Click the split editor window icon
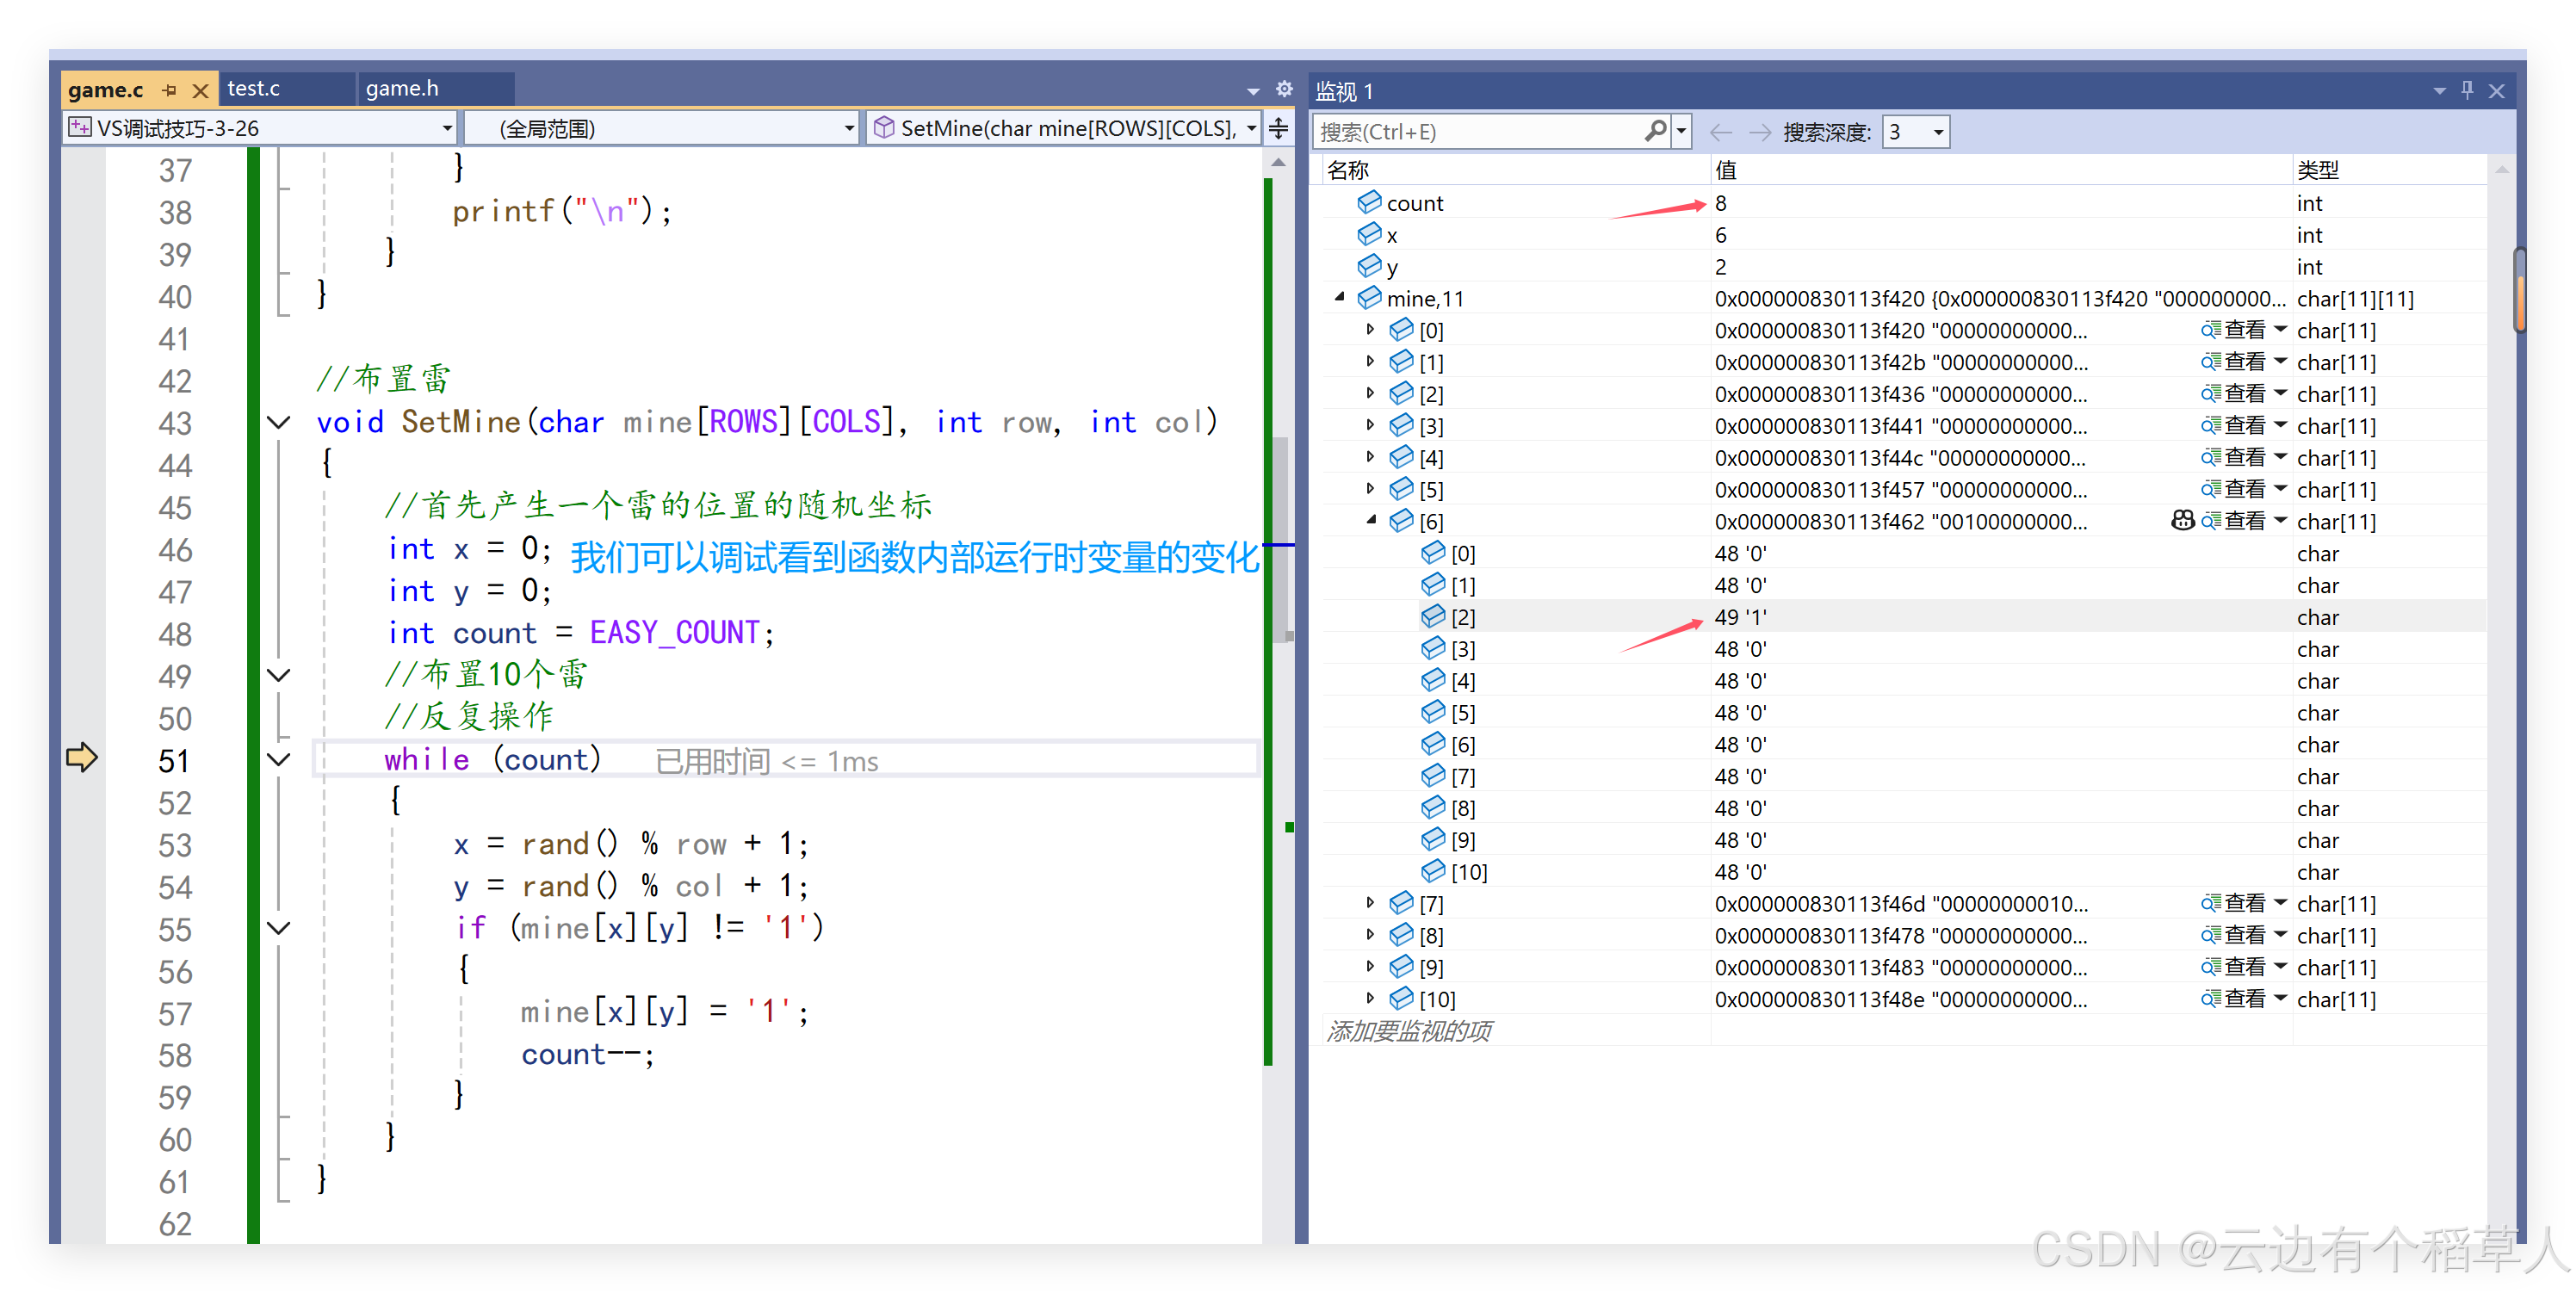This screenshot has width=2576, height=1293. 1278,128
